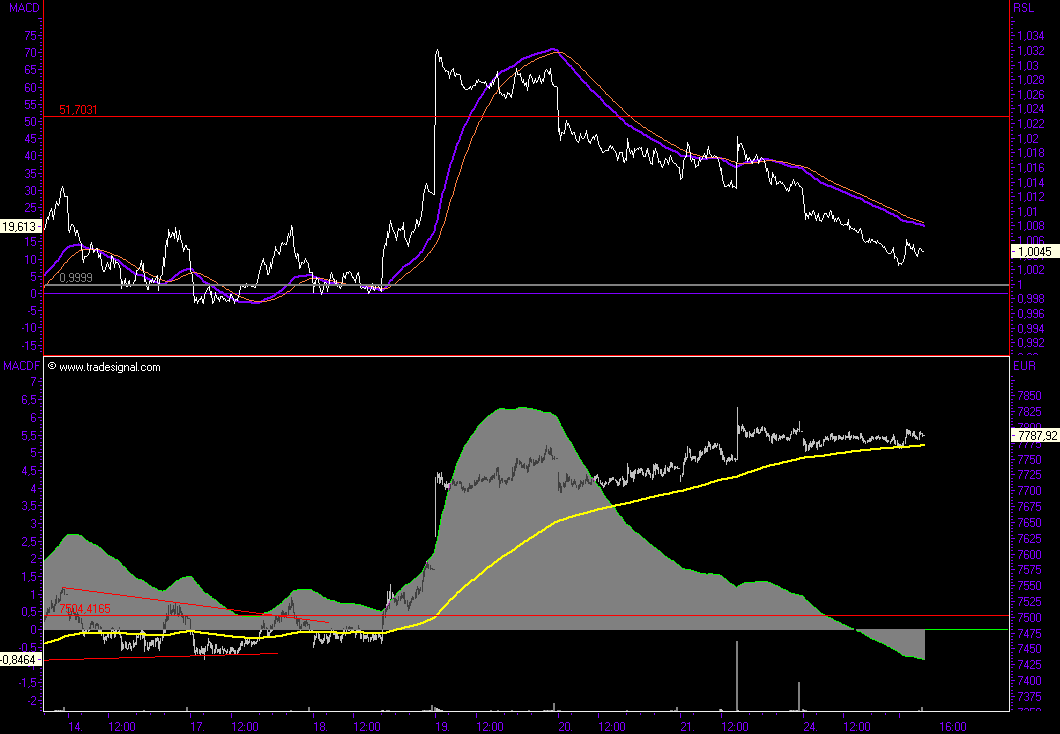Click the MACDF panel label
Image resolution: width=1060 pixels, height=734 pixels.
[20, 367]
